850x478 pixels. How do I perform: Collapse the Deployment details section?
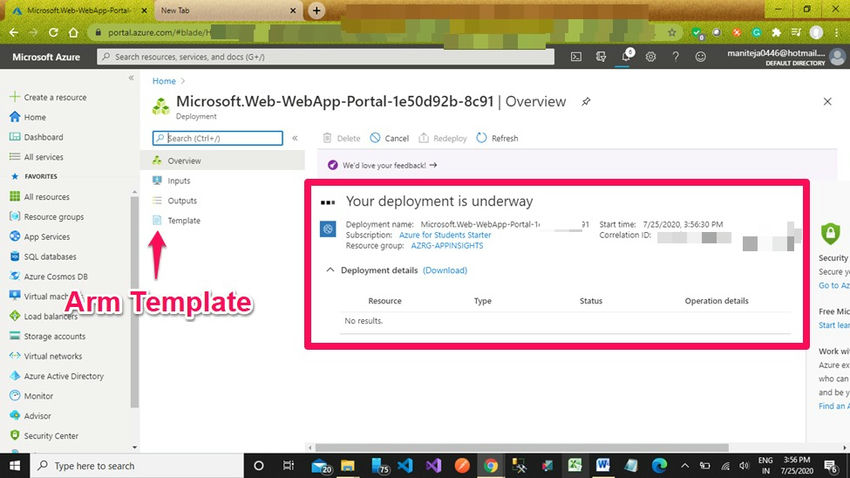330,269
